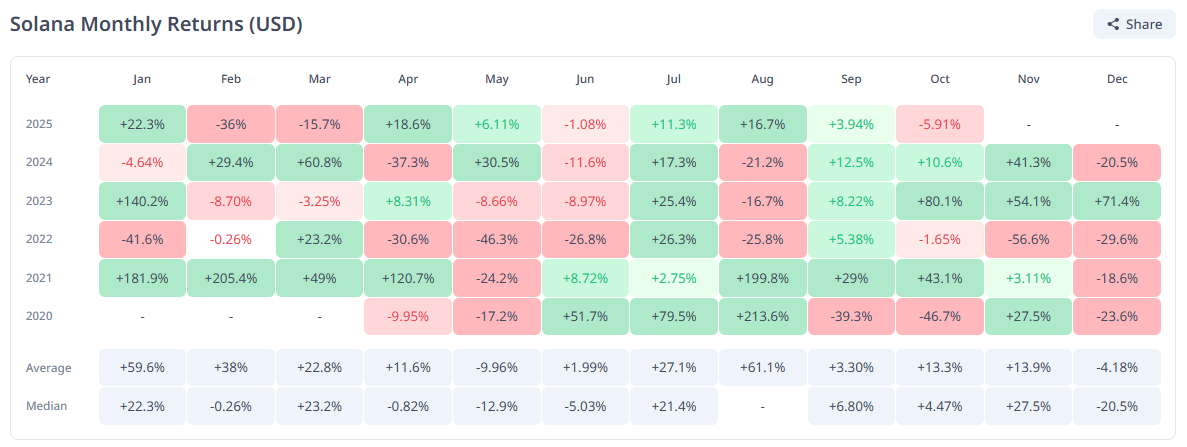
Task: Click the August average +61.1% cell
Action: (x=762, y=368)
